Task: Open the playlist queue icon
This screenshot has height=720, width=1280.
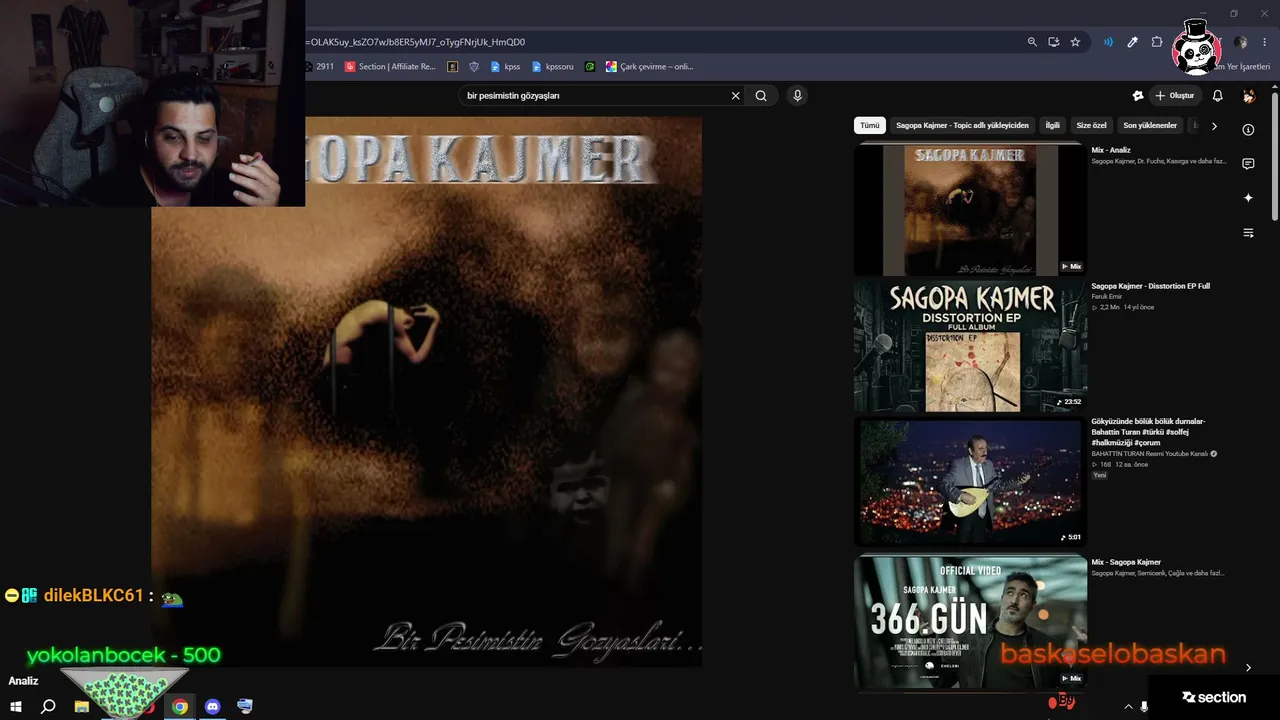Action: [x=1248, y=233]
